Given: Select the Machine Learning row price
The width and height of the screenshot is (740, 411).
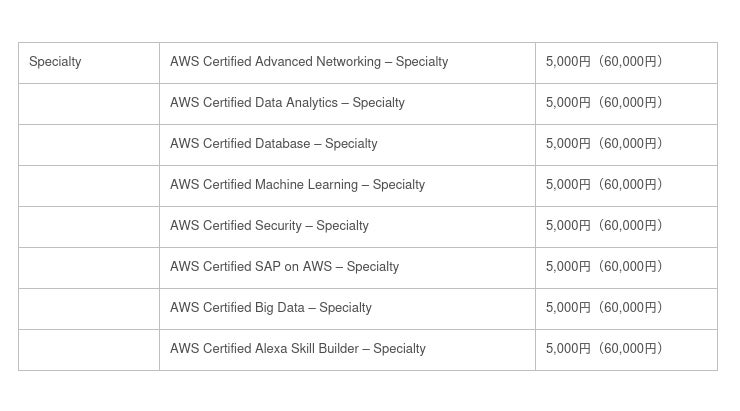Looking at the screenshot, I should [604, 185].
